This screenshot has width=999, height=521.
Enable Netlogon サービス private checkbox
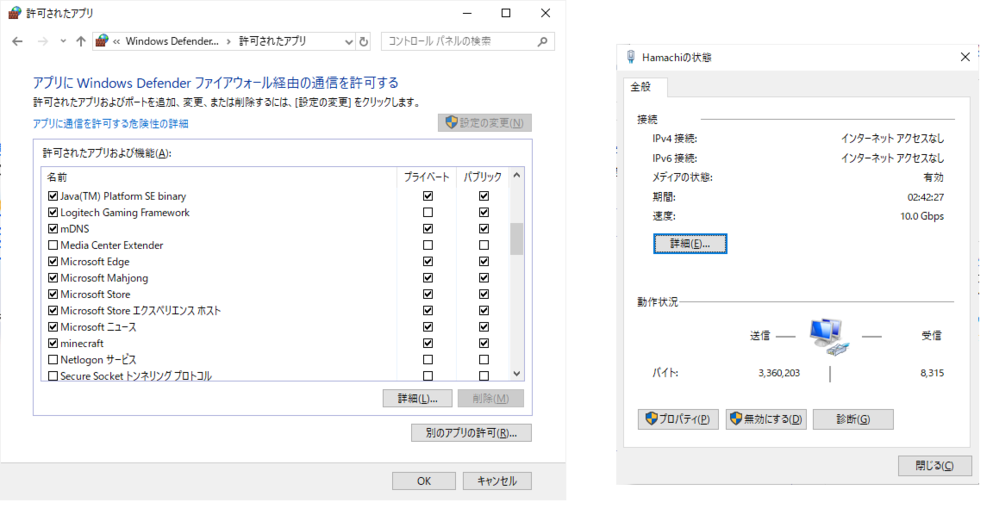click(x=428, y=360)
